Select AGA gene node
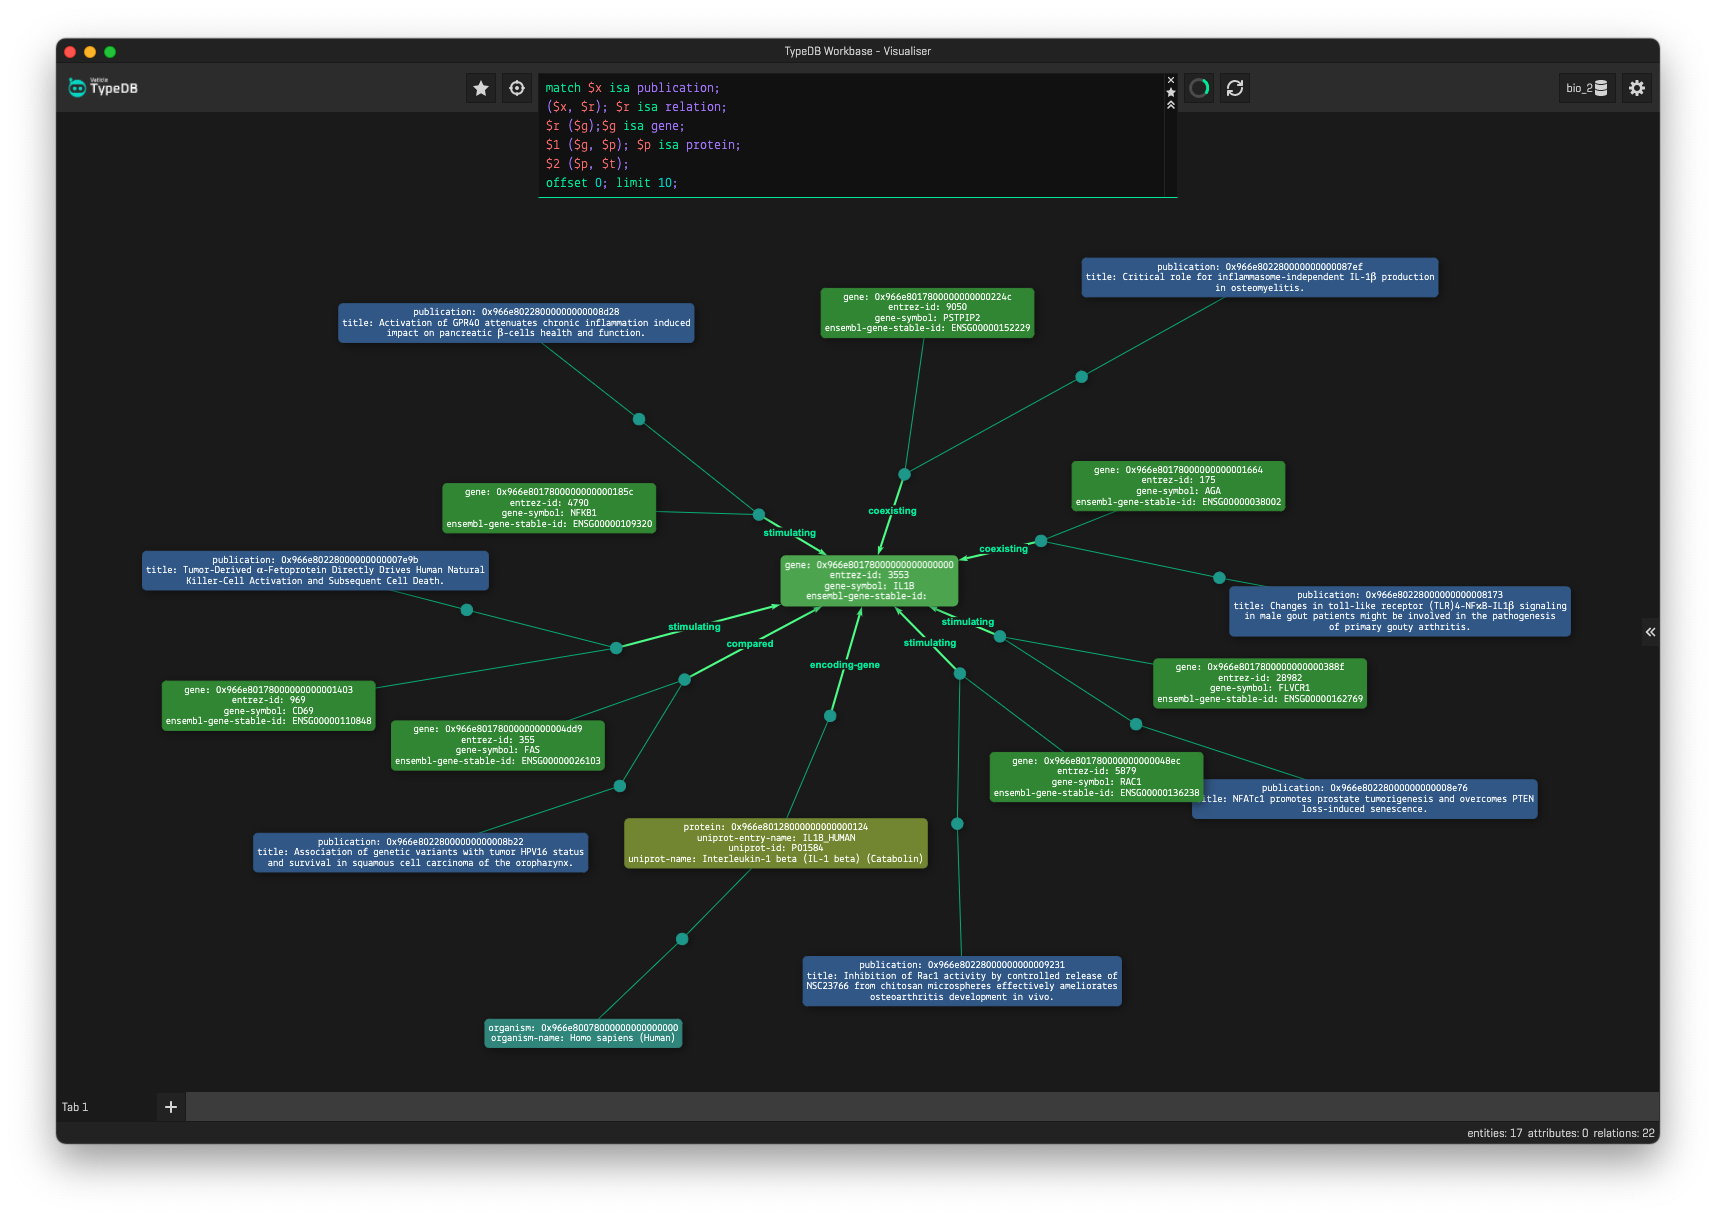This screenshot has width=1716, height=1218. 1178,486
